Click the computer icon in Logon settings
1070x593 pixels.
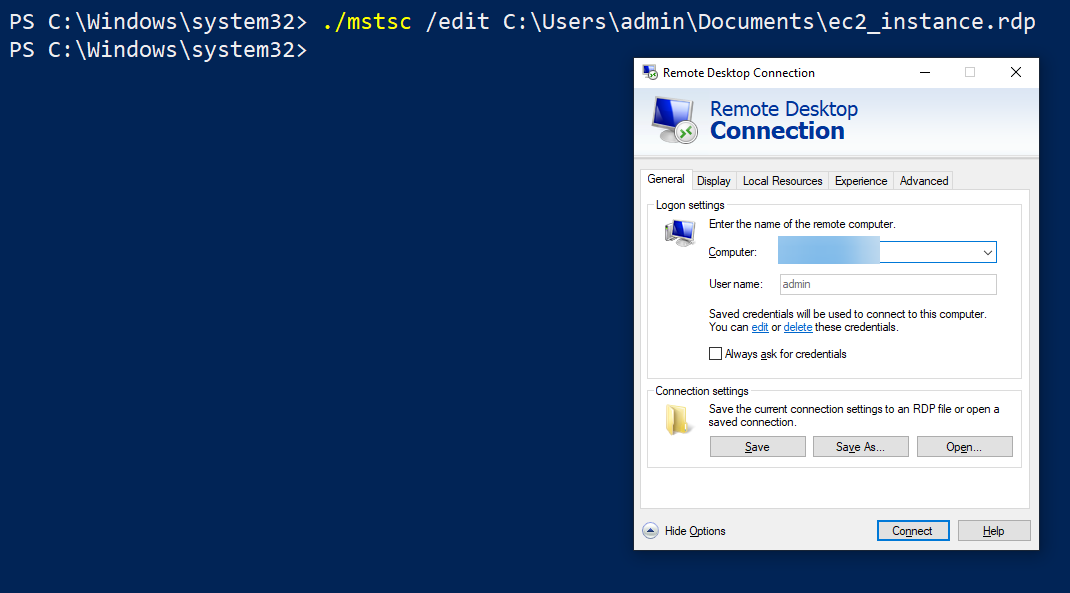click(x=680, y=233)
